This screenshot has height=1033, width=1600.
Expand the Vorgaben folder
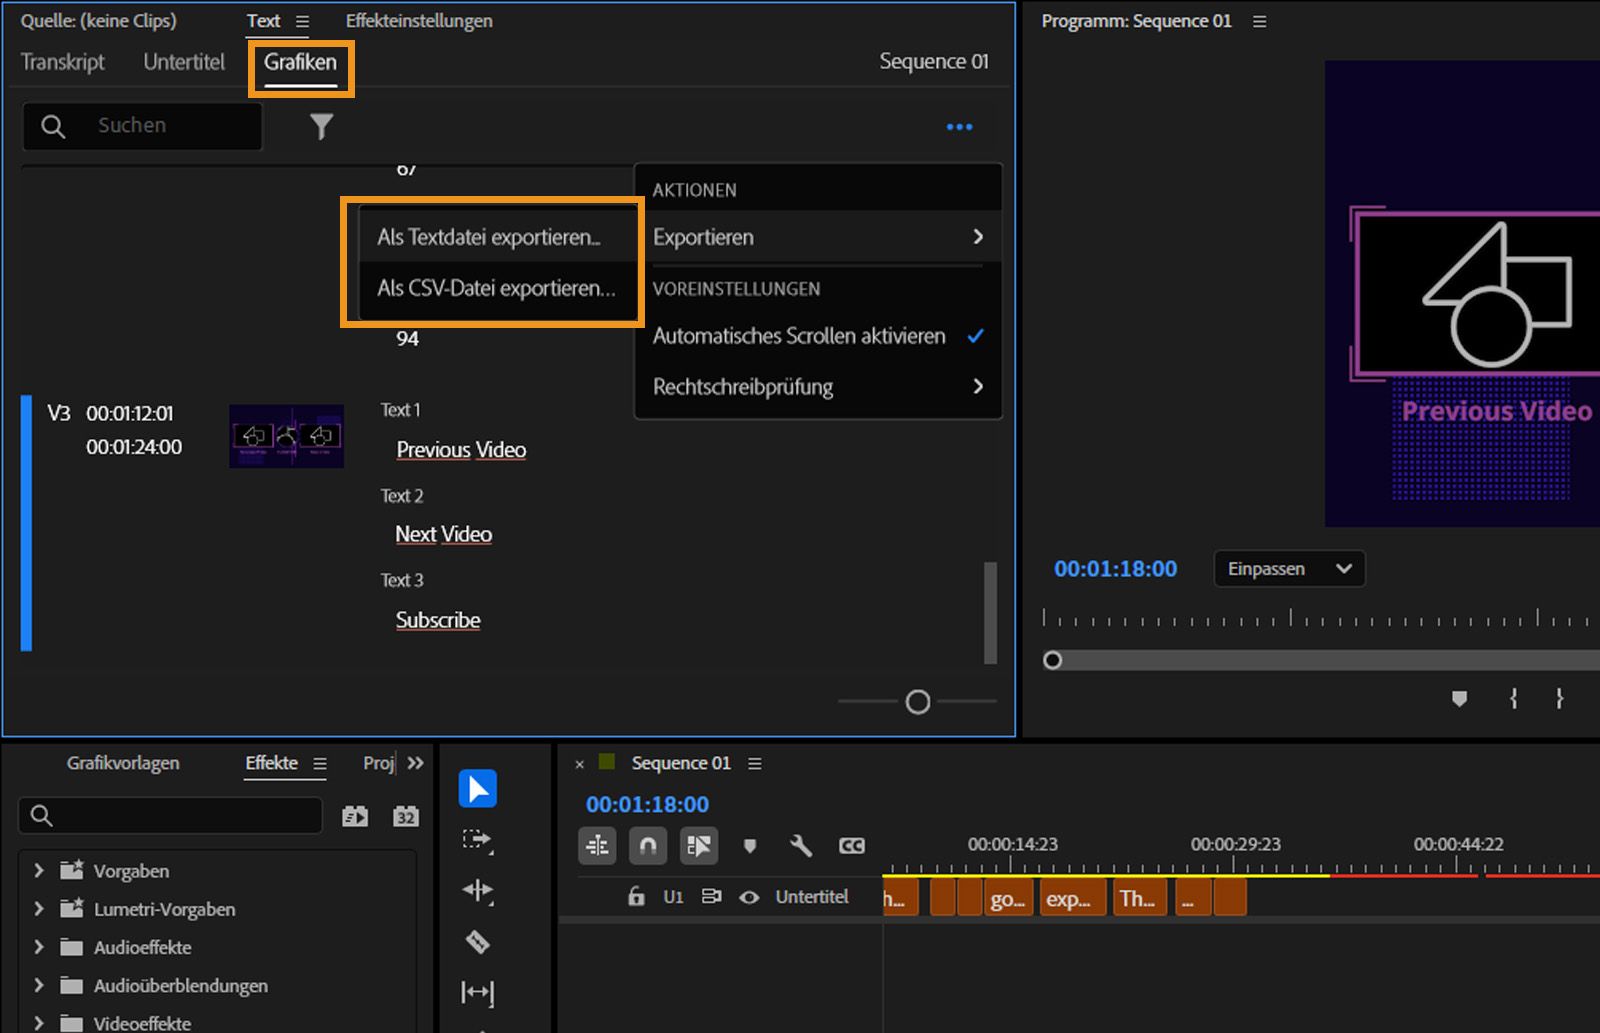pyautogui.click(x=39, y=870)
